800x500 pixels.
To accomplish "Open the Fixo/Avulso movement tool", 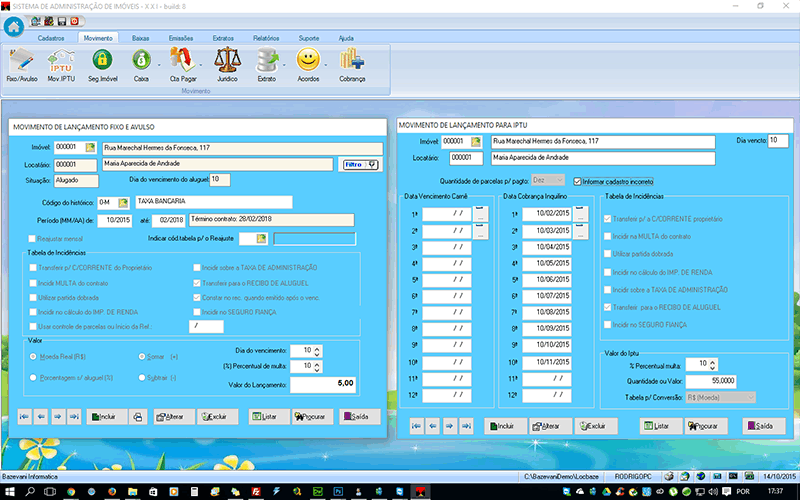I will click(21, 65).
